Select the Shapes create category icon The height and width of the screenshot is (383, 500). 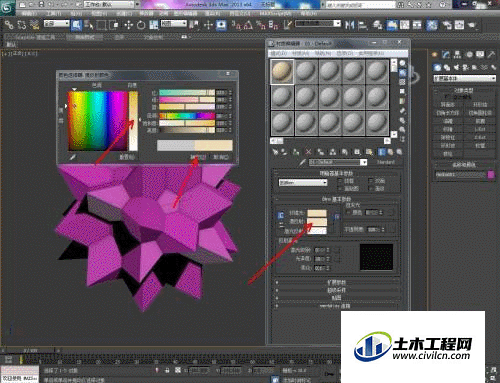tap(447, 67)
